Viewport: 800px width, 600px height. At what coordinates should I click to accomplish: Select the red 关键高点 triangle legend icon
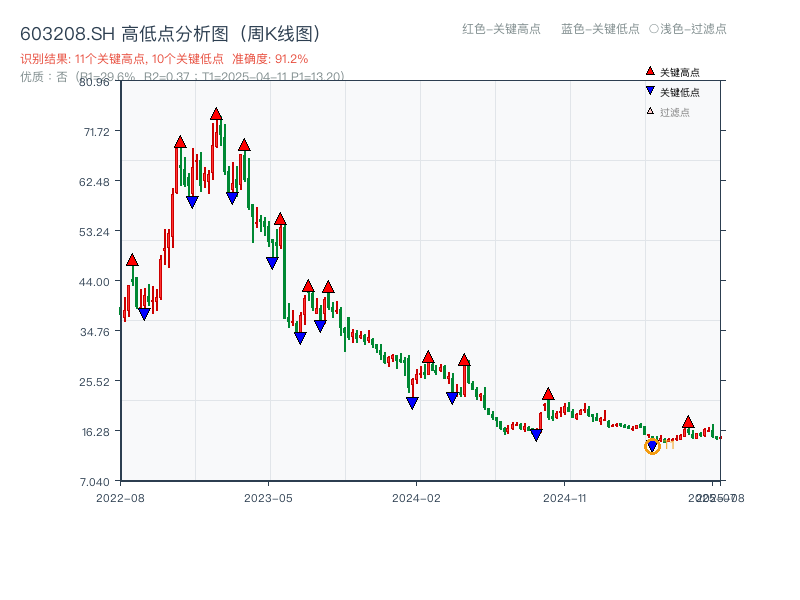pos(648,70)
